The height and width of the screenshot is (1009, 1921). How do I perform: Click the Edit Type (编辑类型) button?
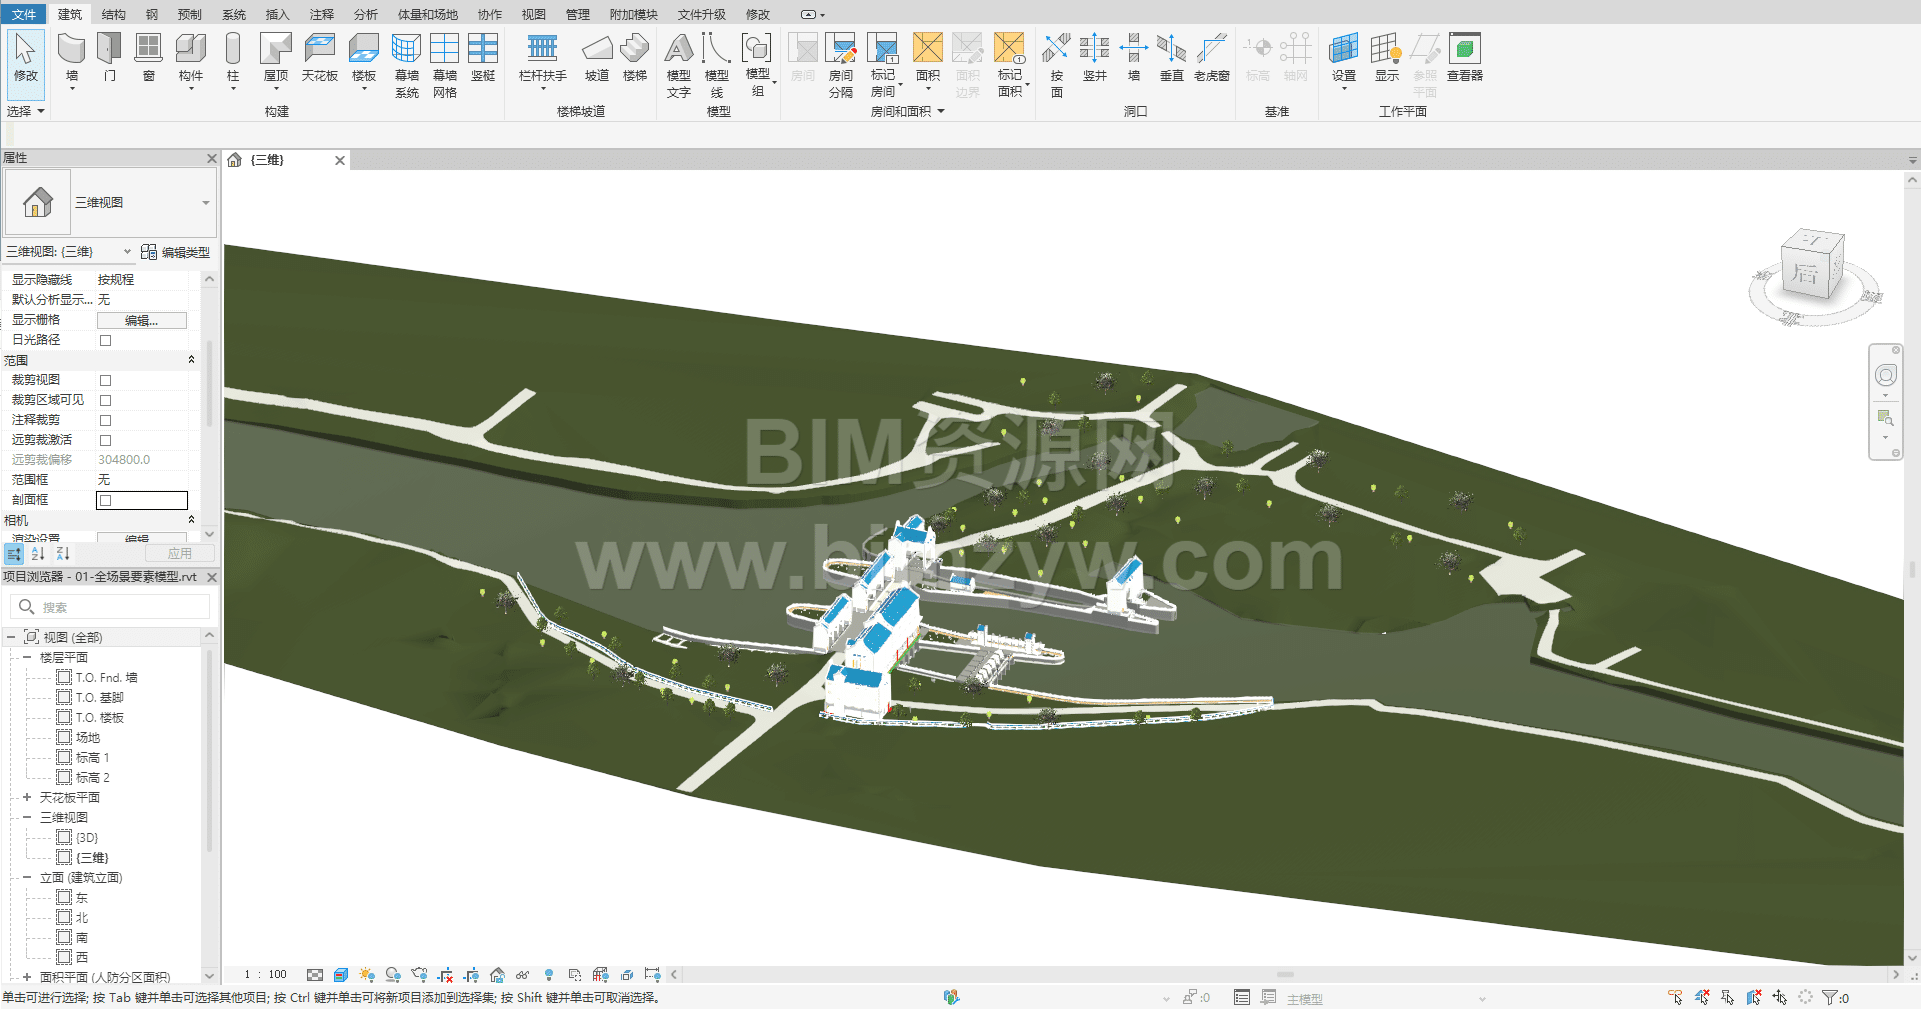(x=176, y=252)
